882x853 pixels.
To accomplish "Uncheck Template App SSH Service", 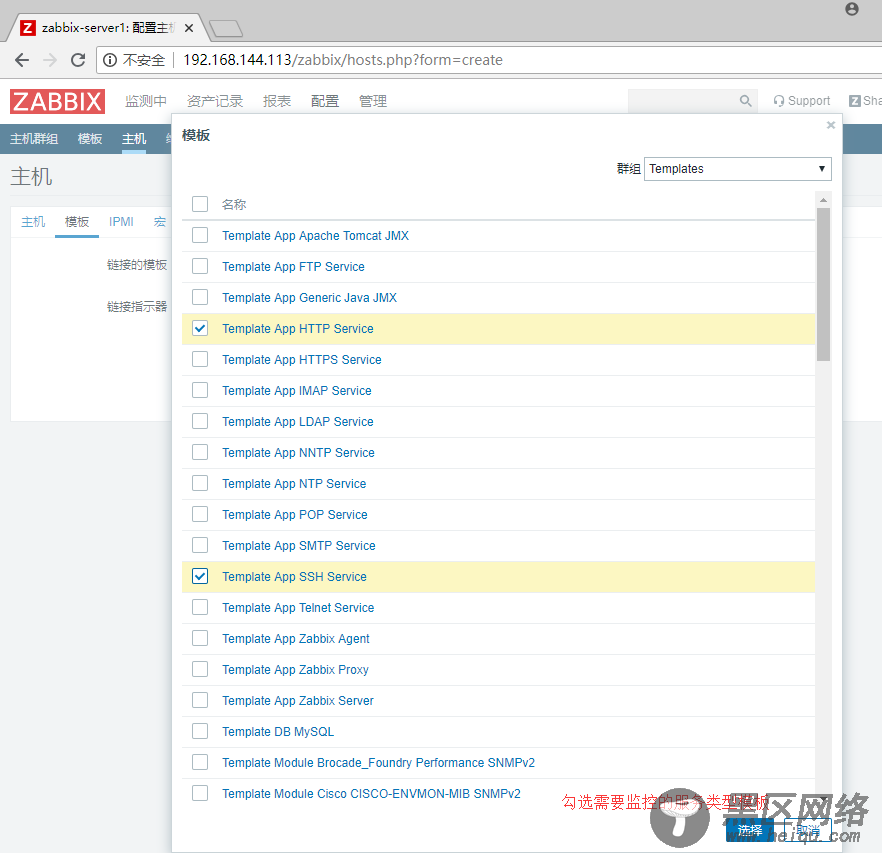I will 200,576.
